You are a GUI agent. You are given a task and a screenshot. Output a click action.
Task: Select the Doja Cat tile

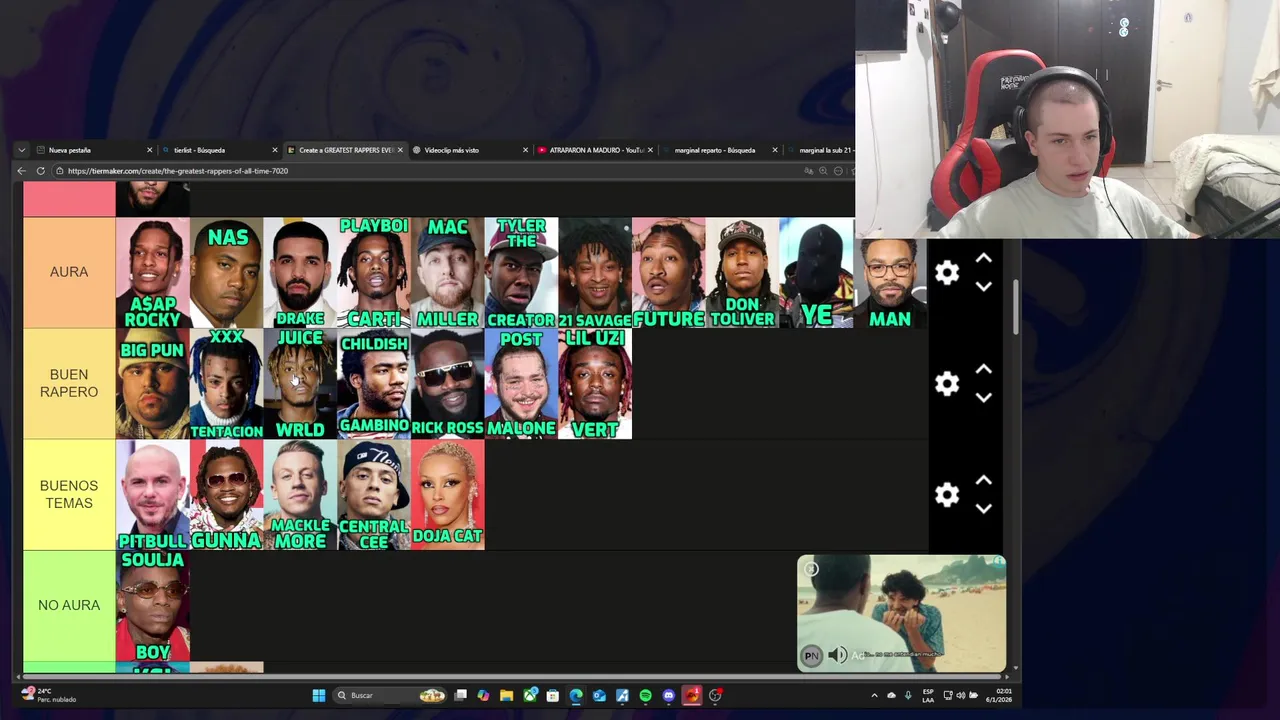[x=447, y=495]
